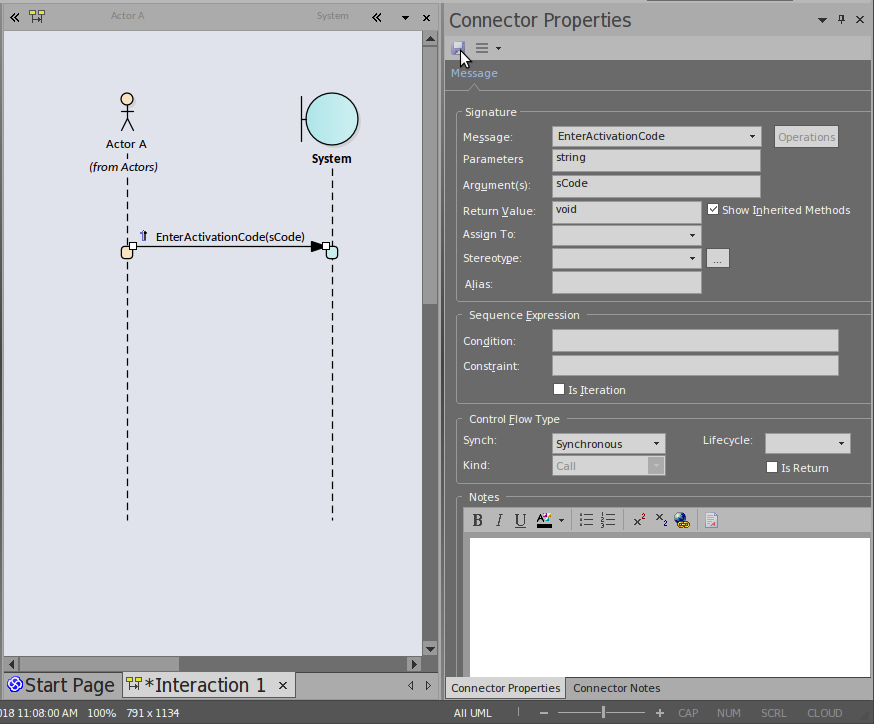The width and height of the screenshot is (874, 724).
Task: Insert hyperlink using the globe icon
Action: [x=681, y=520]
